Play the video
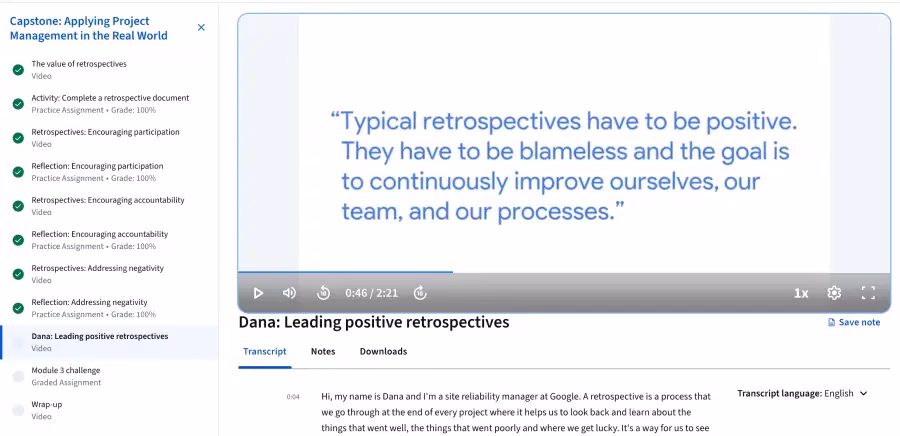The width and height of the screenshot is (900, 436). coord(258,293)
